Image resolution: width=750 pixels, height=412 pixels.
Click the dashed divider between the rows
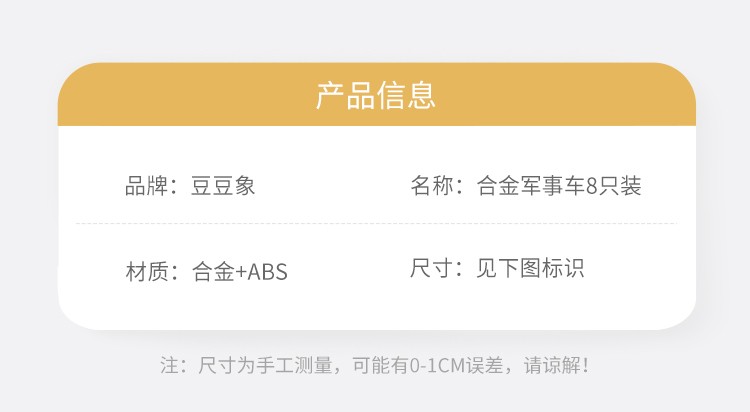[375, 223]
